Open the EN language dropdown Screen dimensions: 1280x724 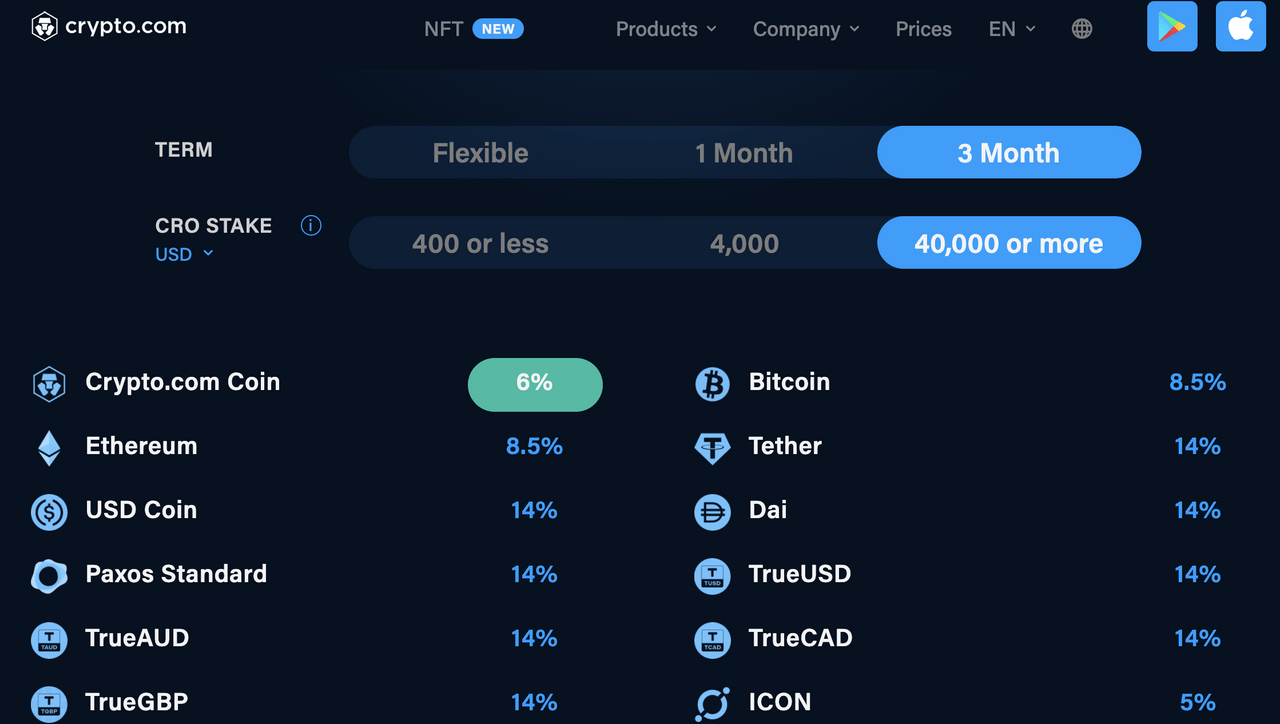[1012, 29]
